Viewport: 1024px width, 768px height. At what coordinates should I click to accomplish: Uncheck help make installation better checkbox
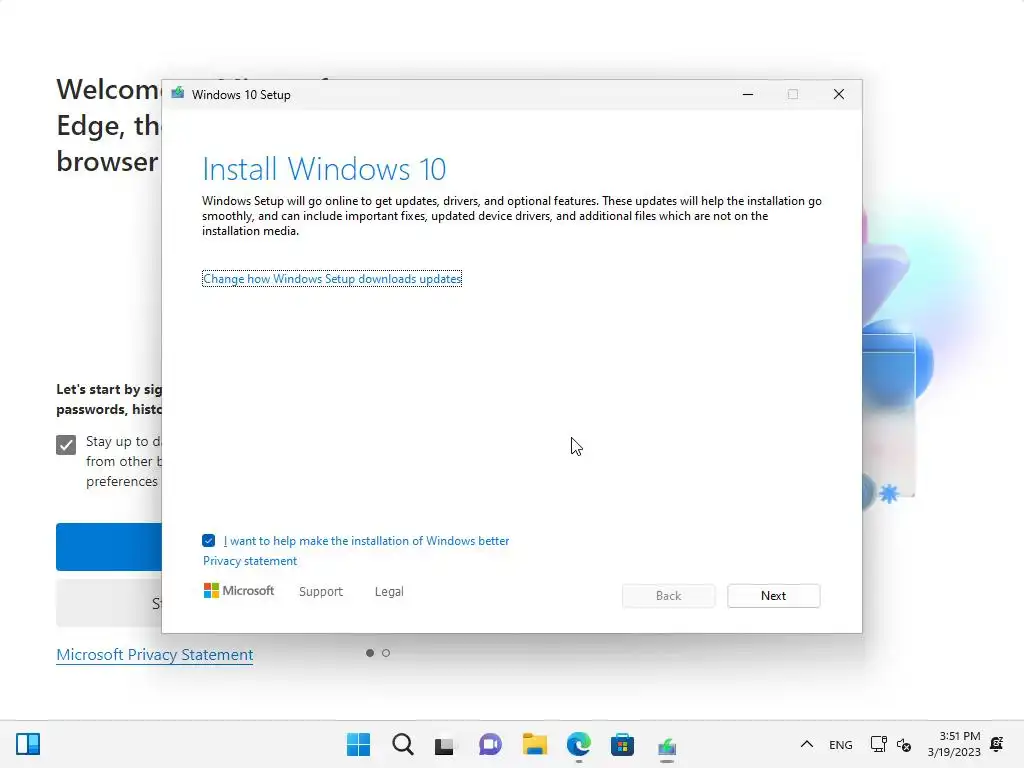208,540
